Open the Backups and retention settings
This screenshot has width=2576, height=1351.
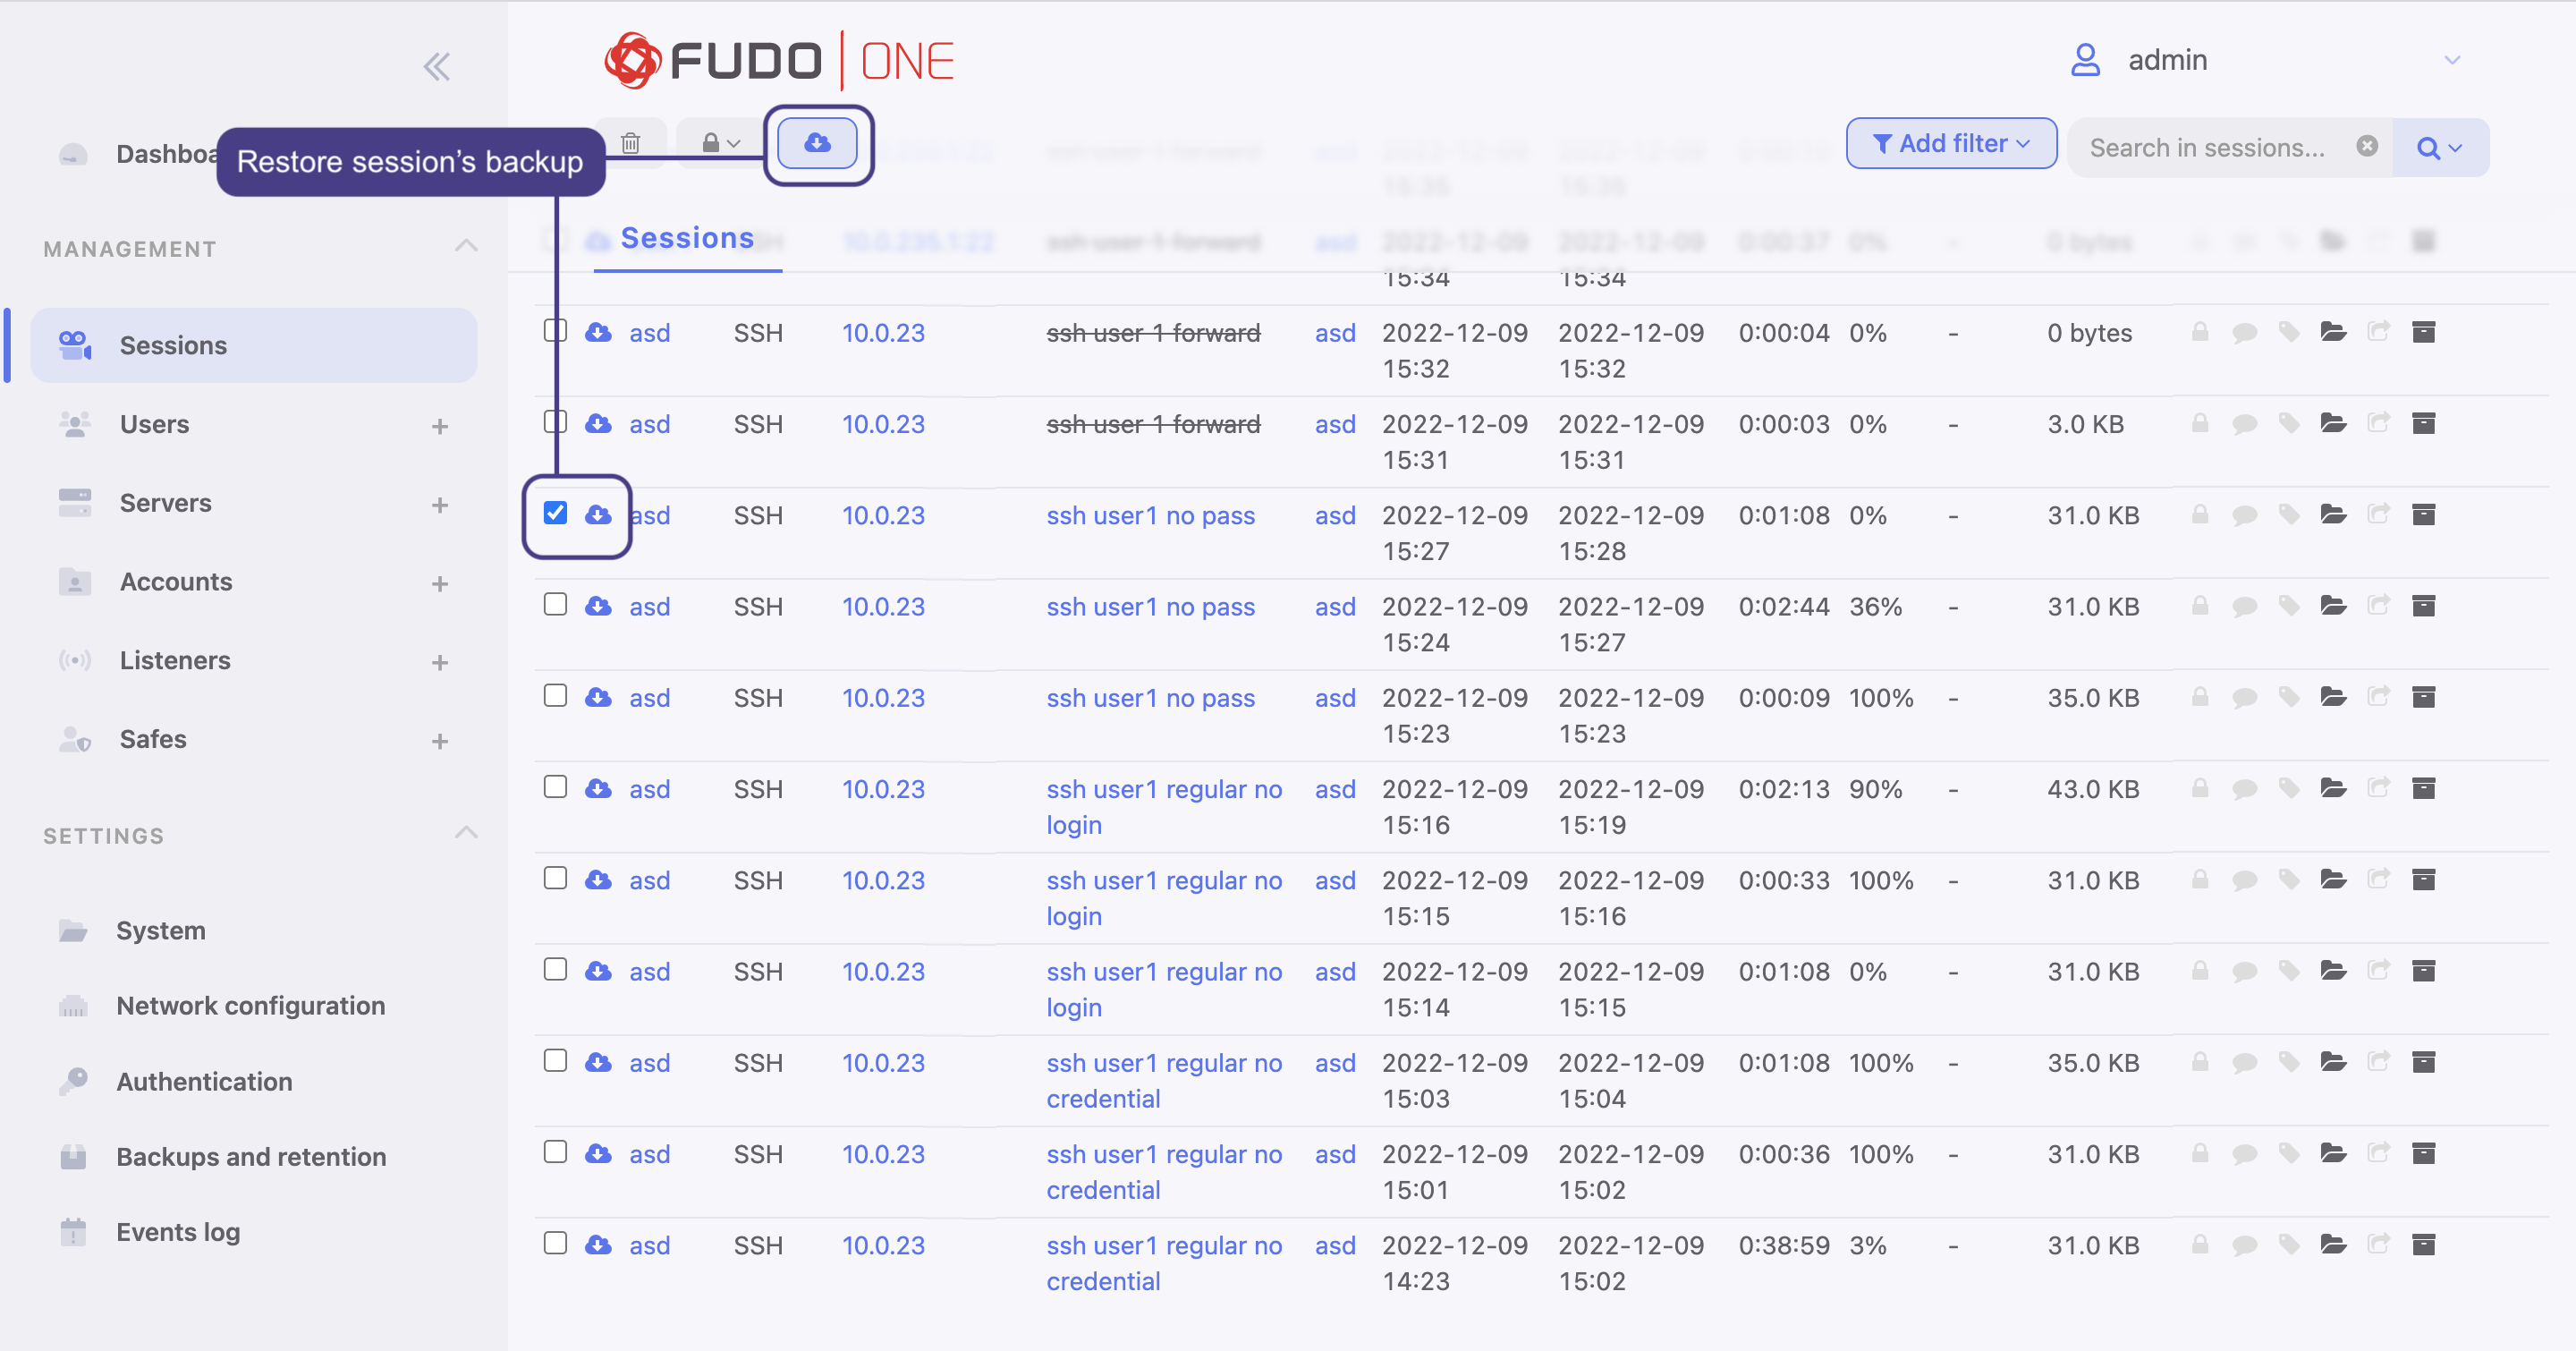252,1155
